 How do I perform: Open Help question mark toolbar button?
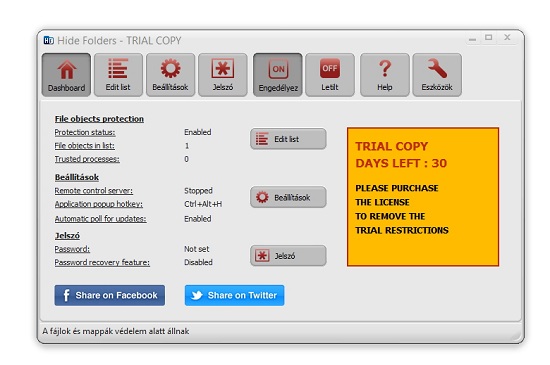click(385, 75)
